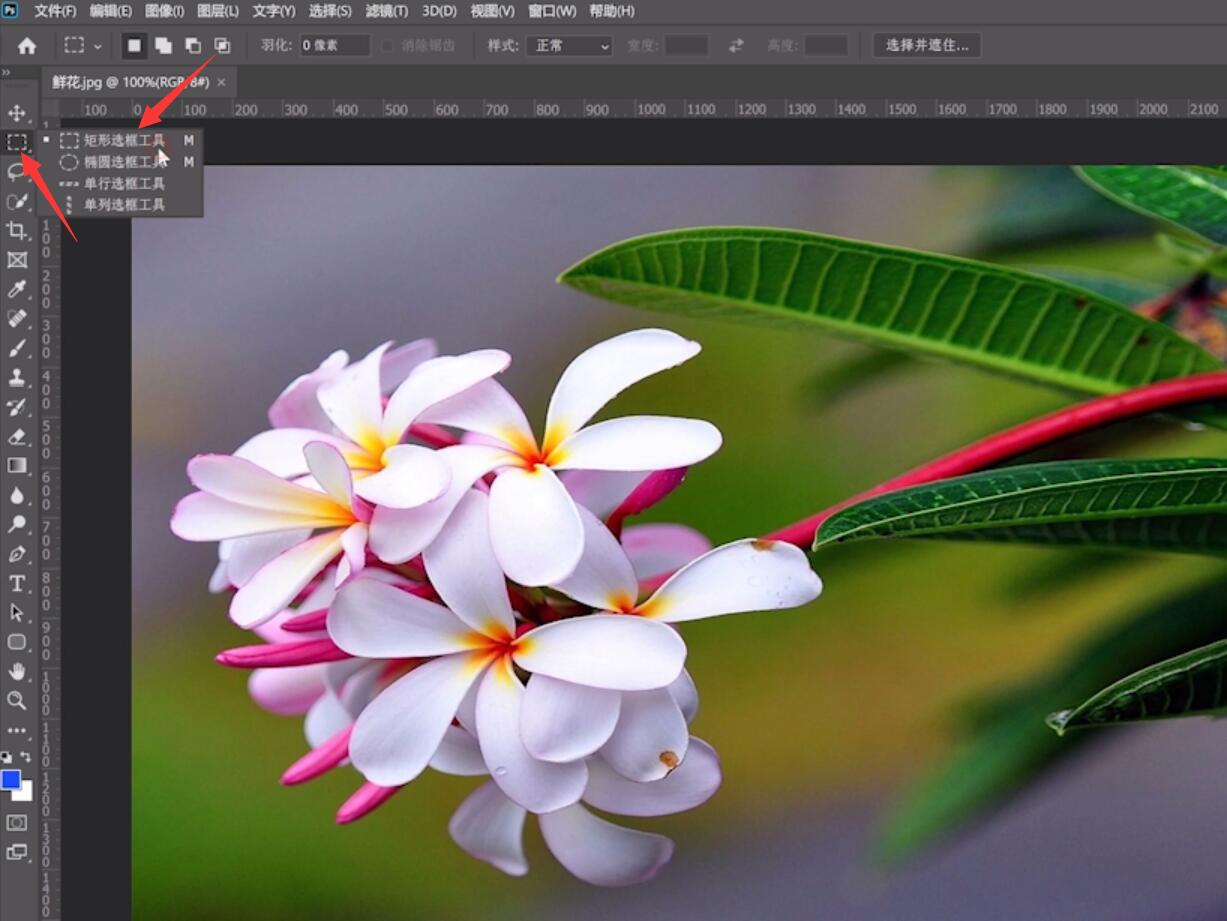
Task: Select the Eyedropper tool
Action: coord(17,289)
